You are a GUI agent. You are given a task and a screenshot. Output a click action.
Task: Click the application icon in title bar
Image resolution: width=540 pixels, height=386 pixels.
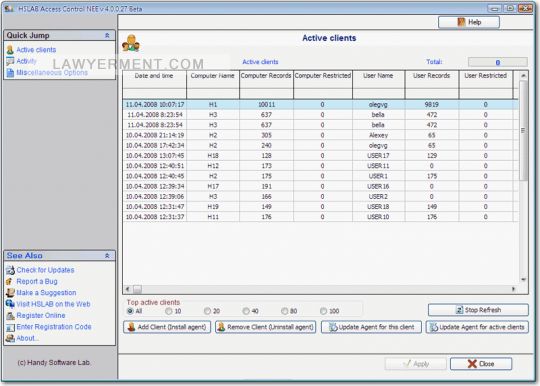pyautogui.click(x=9, y=8)
